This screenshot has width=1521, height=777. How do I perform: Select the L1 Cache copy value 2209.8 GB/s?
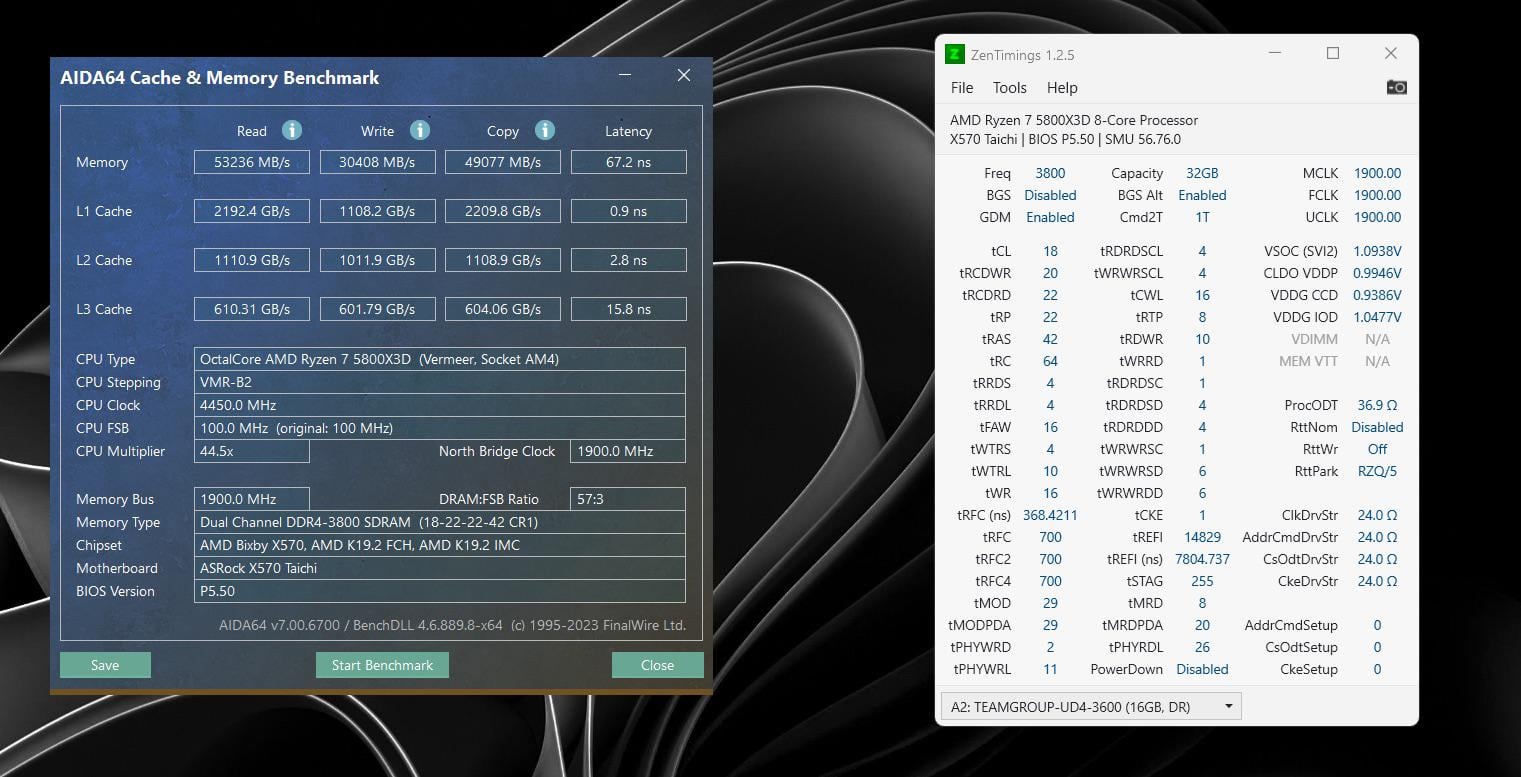tap(503, 211)
